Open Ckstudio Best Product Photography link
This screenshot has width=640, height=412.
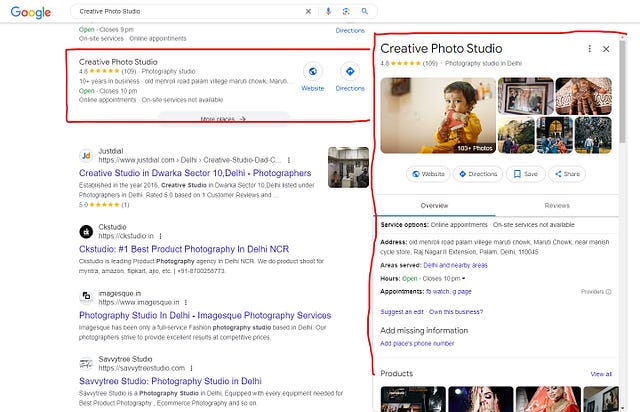184,249
